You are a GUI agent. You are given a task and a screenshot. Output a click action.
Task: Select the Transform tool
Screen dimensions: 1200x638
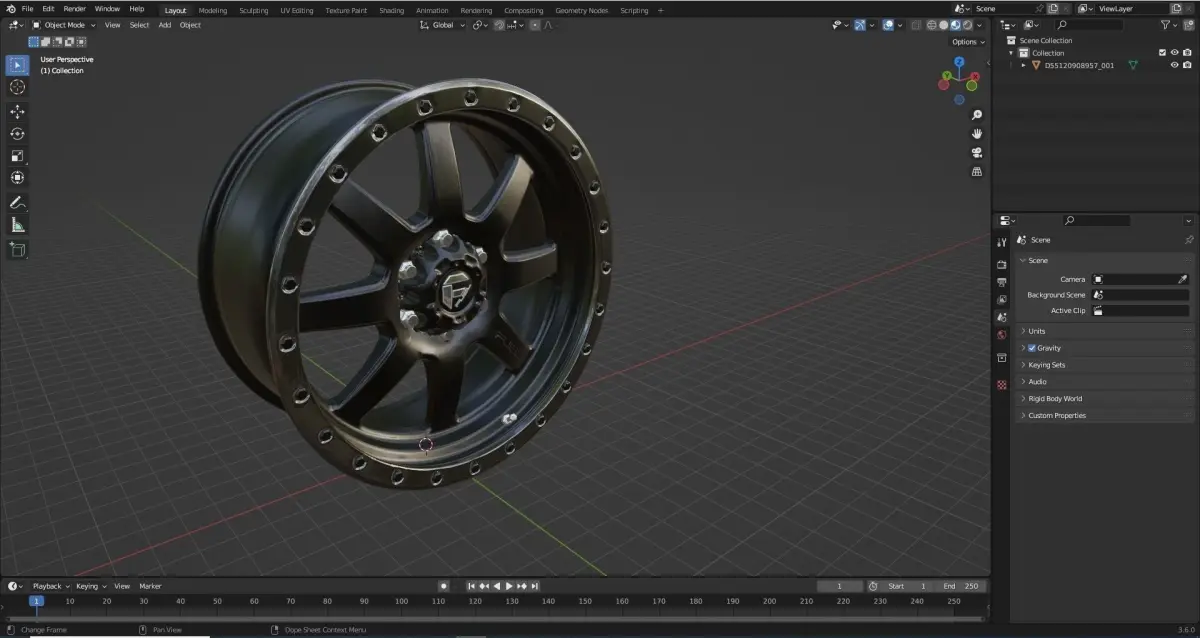pyautogui.click(x=17, y=178)
